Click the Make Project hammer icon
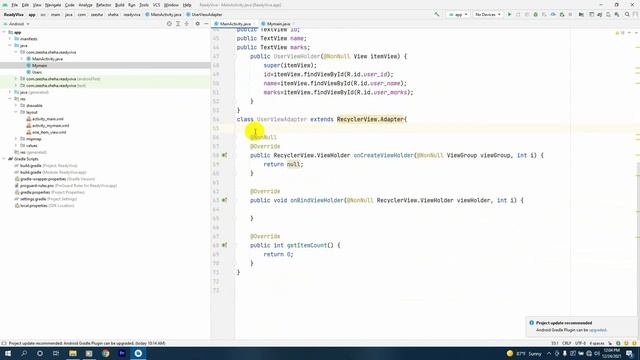 tap(437, 14)
